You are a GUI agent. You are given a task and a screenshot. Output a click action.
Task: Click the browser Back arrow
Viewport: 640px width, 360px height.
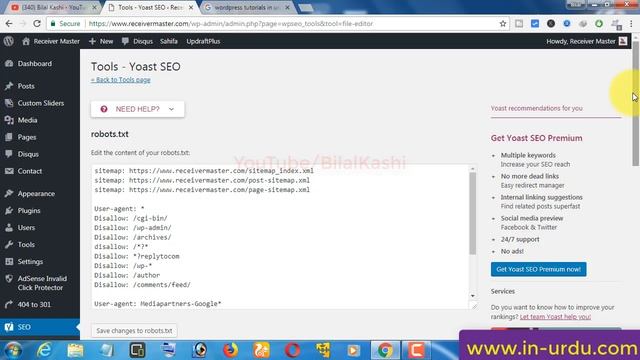click(x=9, y=24)
